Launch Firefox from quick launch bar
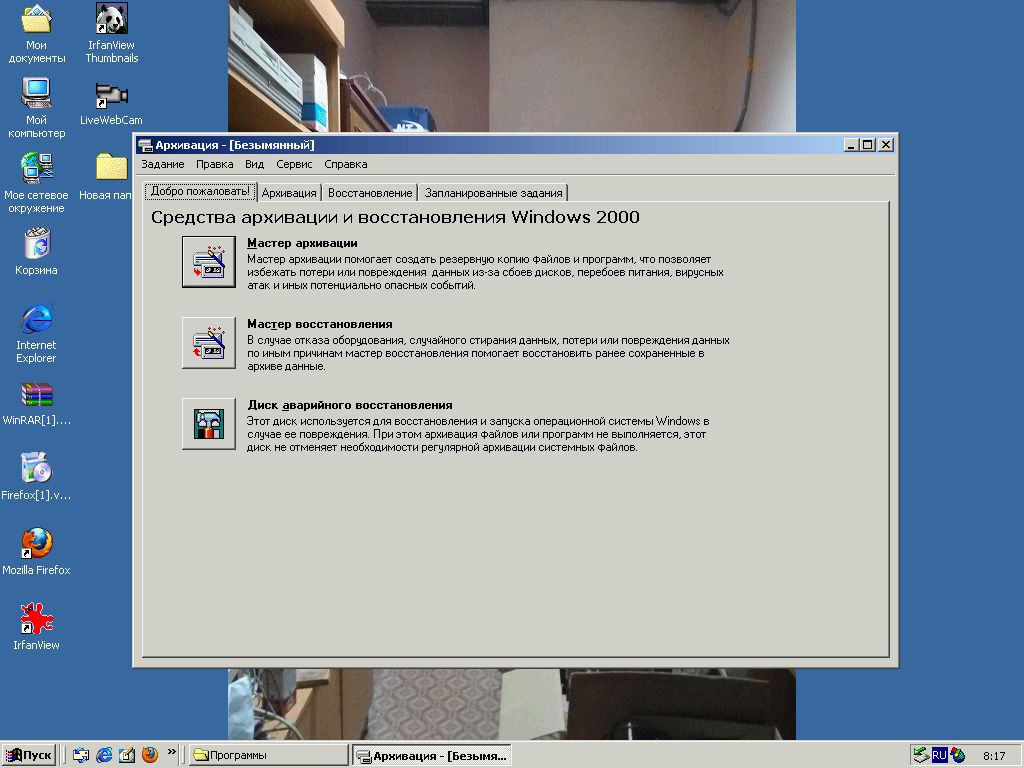Image resolution: width=1024 pixels, height=768 pixels. [x=150, y=755]
